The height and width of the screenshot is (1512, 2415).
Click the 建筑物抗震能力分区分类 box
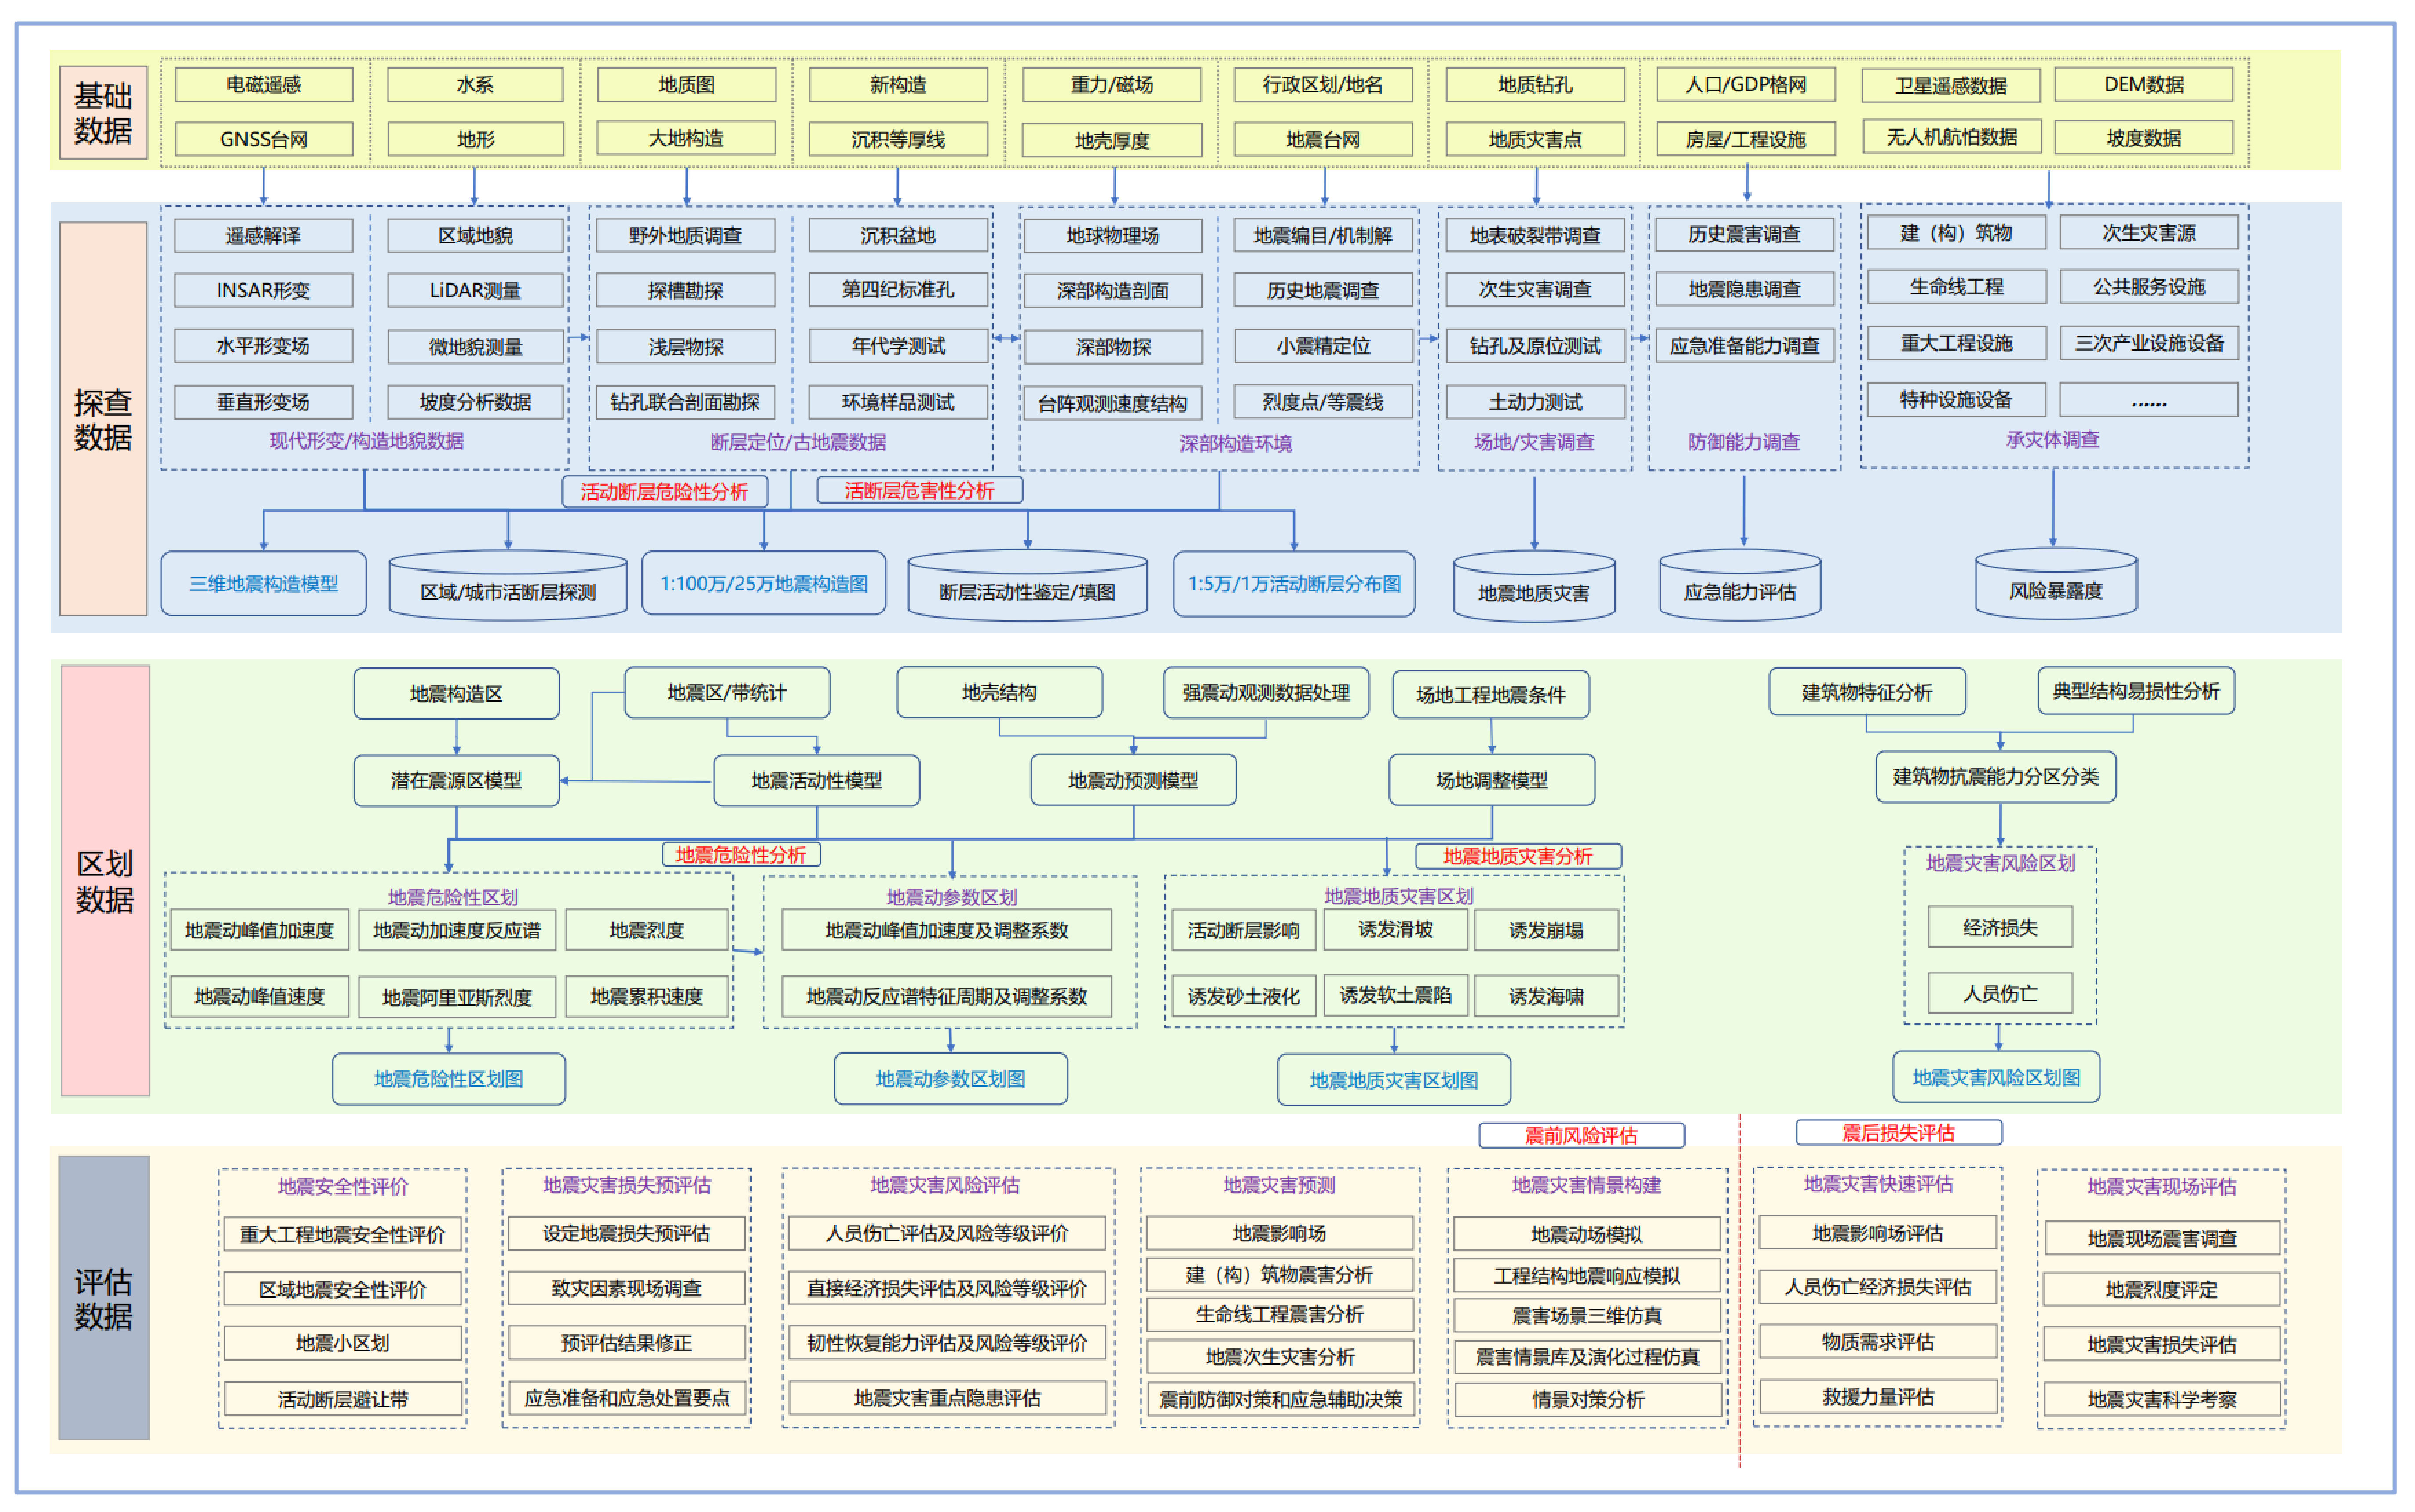(1996, 776)
